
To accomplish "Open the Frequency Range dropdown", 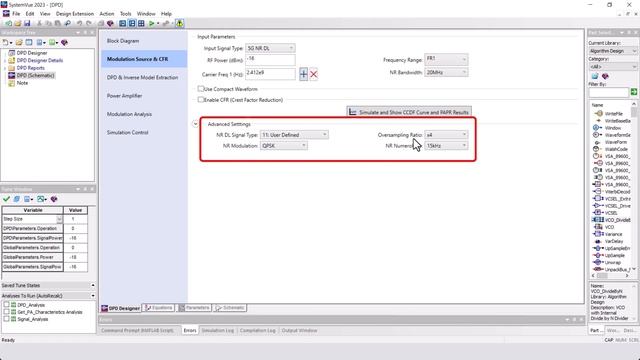I will (x=446, y=60).
